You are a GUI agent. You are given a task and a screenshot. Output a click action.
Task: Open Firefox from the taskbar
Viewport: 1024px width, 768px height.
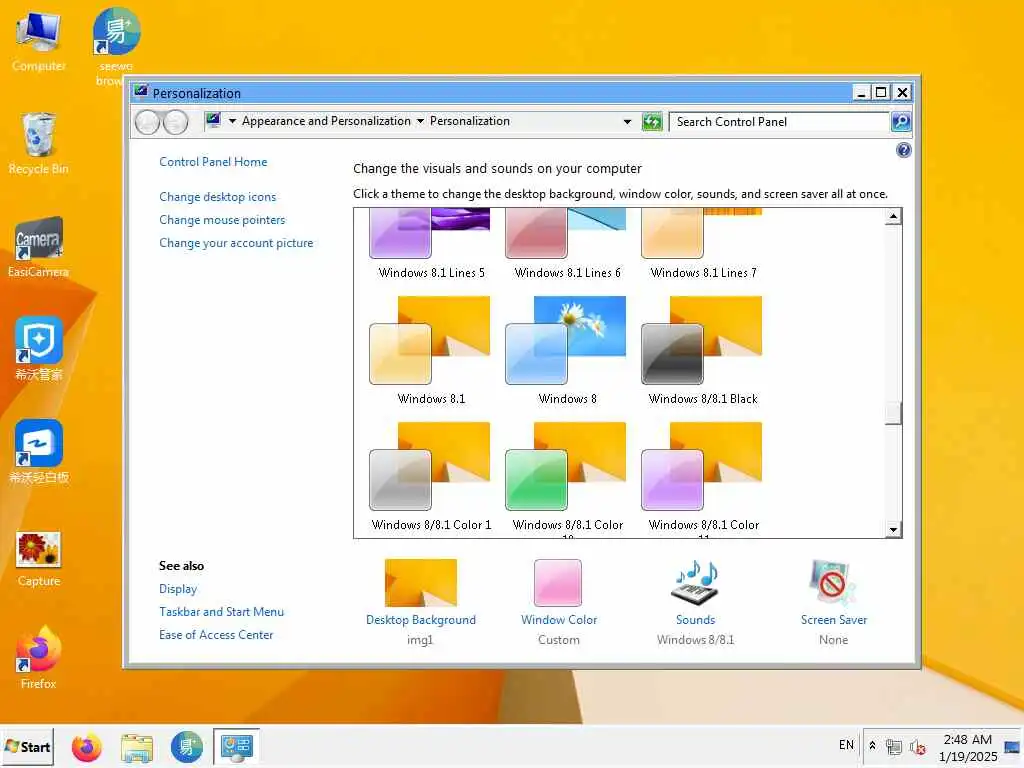[87, 747]
